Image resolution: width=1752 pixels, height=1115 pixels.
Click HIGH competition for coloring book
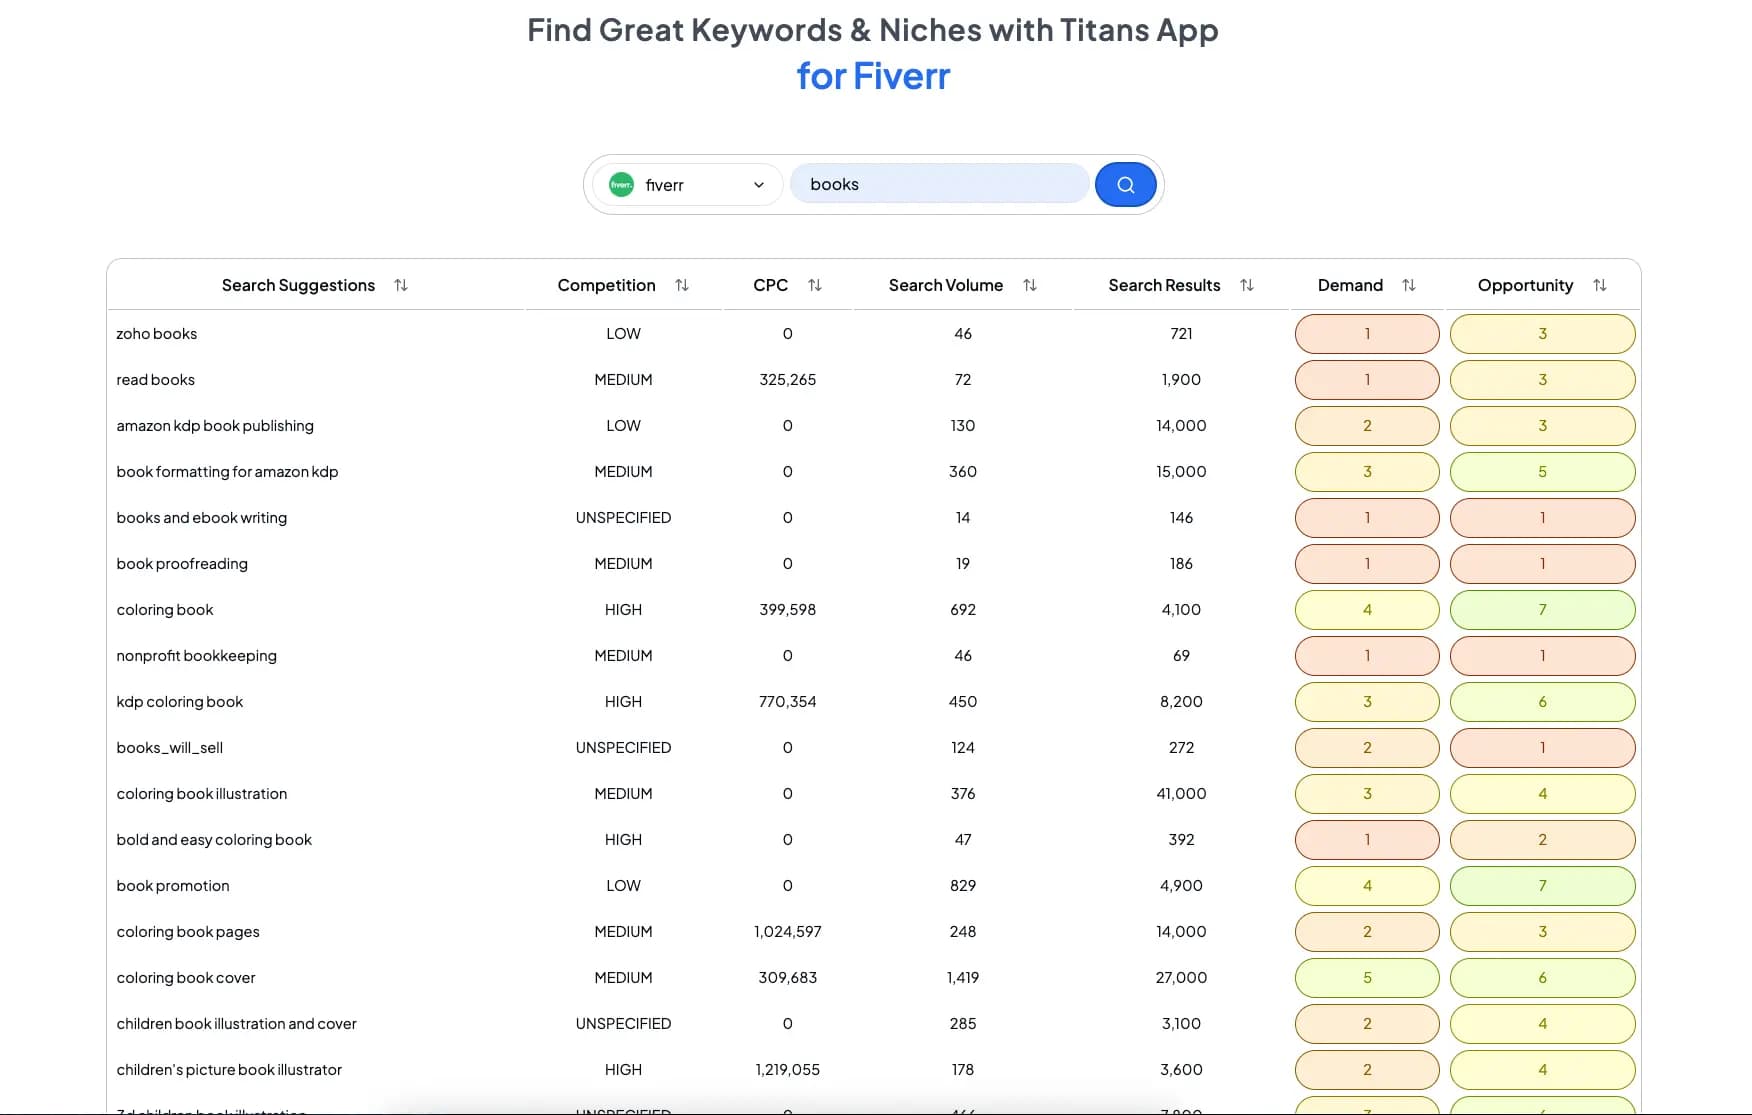click(623, 610)
